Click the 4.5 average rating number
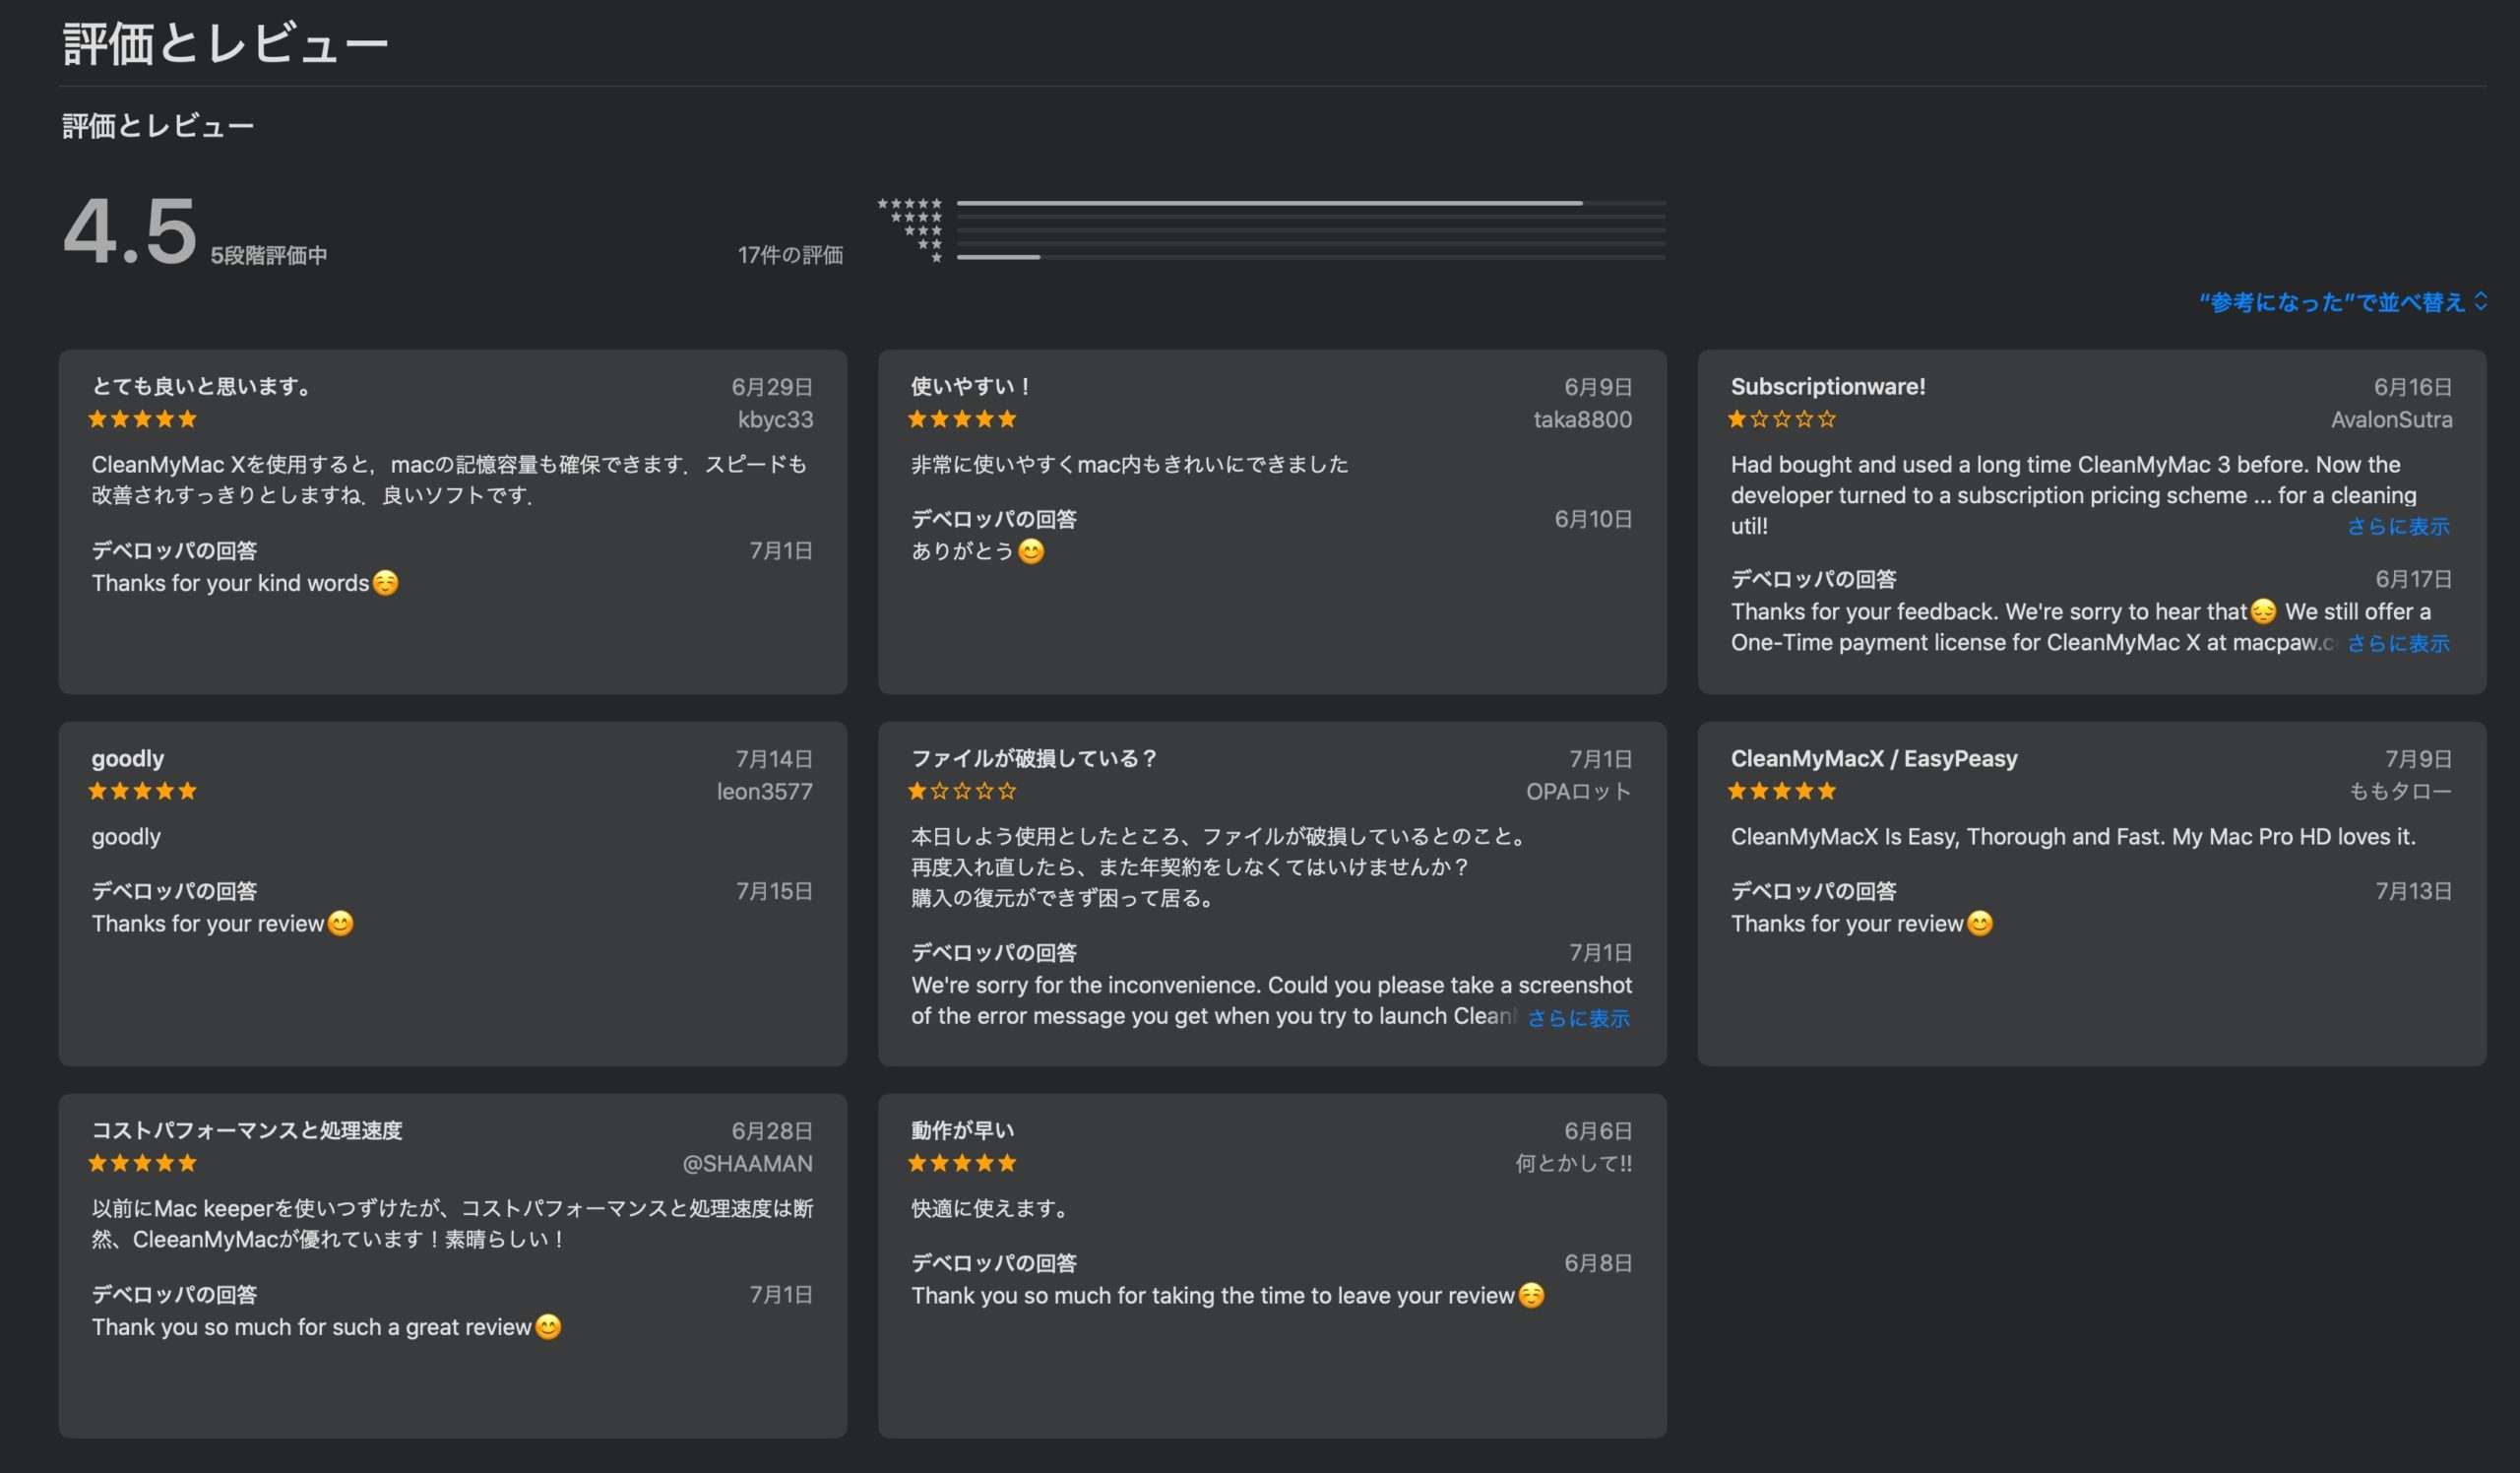2520x1473 pixels. tap(130, 232)
